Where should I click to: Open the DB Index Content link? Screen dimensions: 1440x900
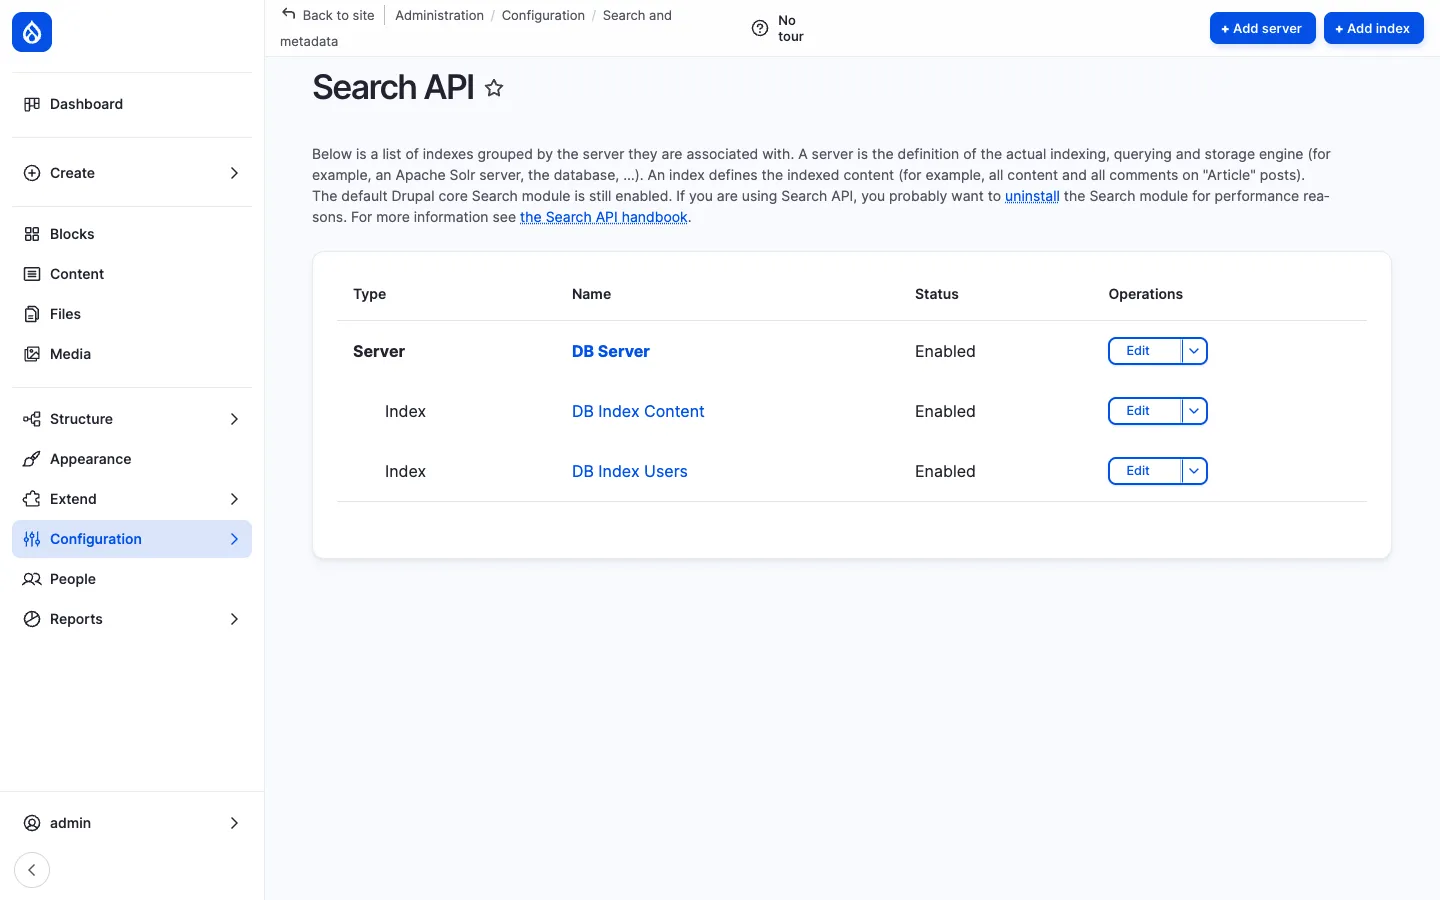tap(638, 411)
